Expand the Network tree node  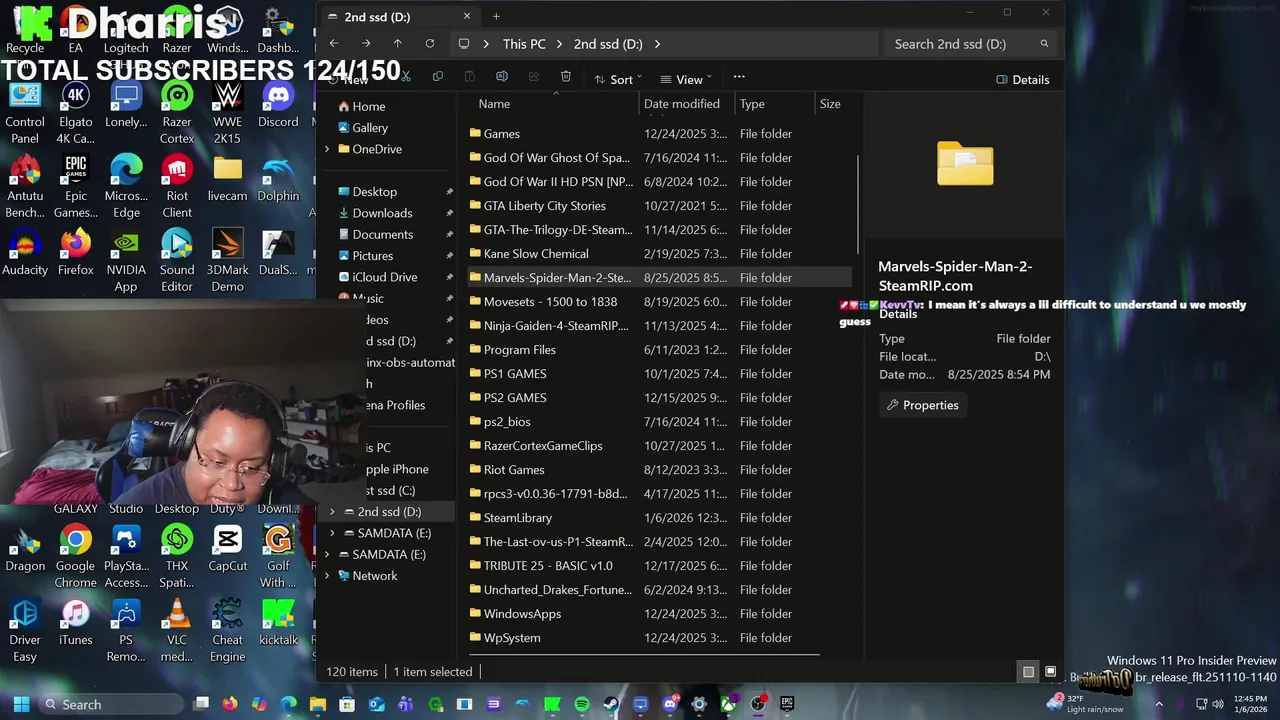[x=327, y=576]
